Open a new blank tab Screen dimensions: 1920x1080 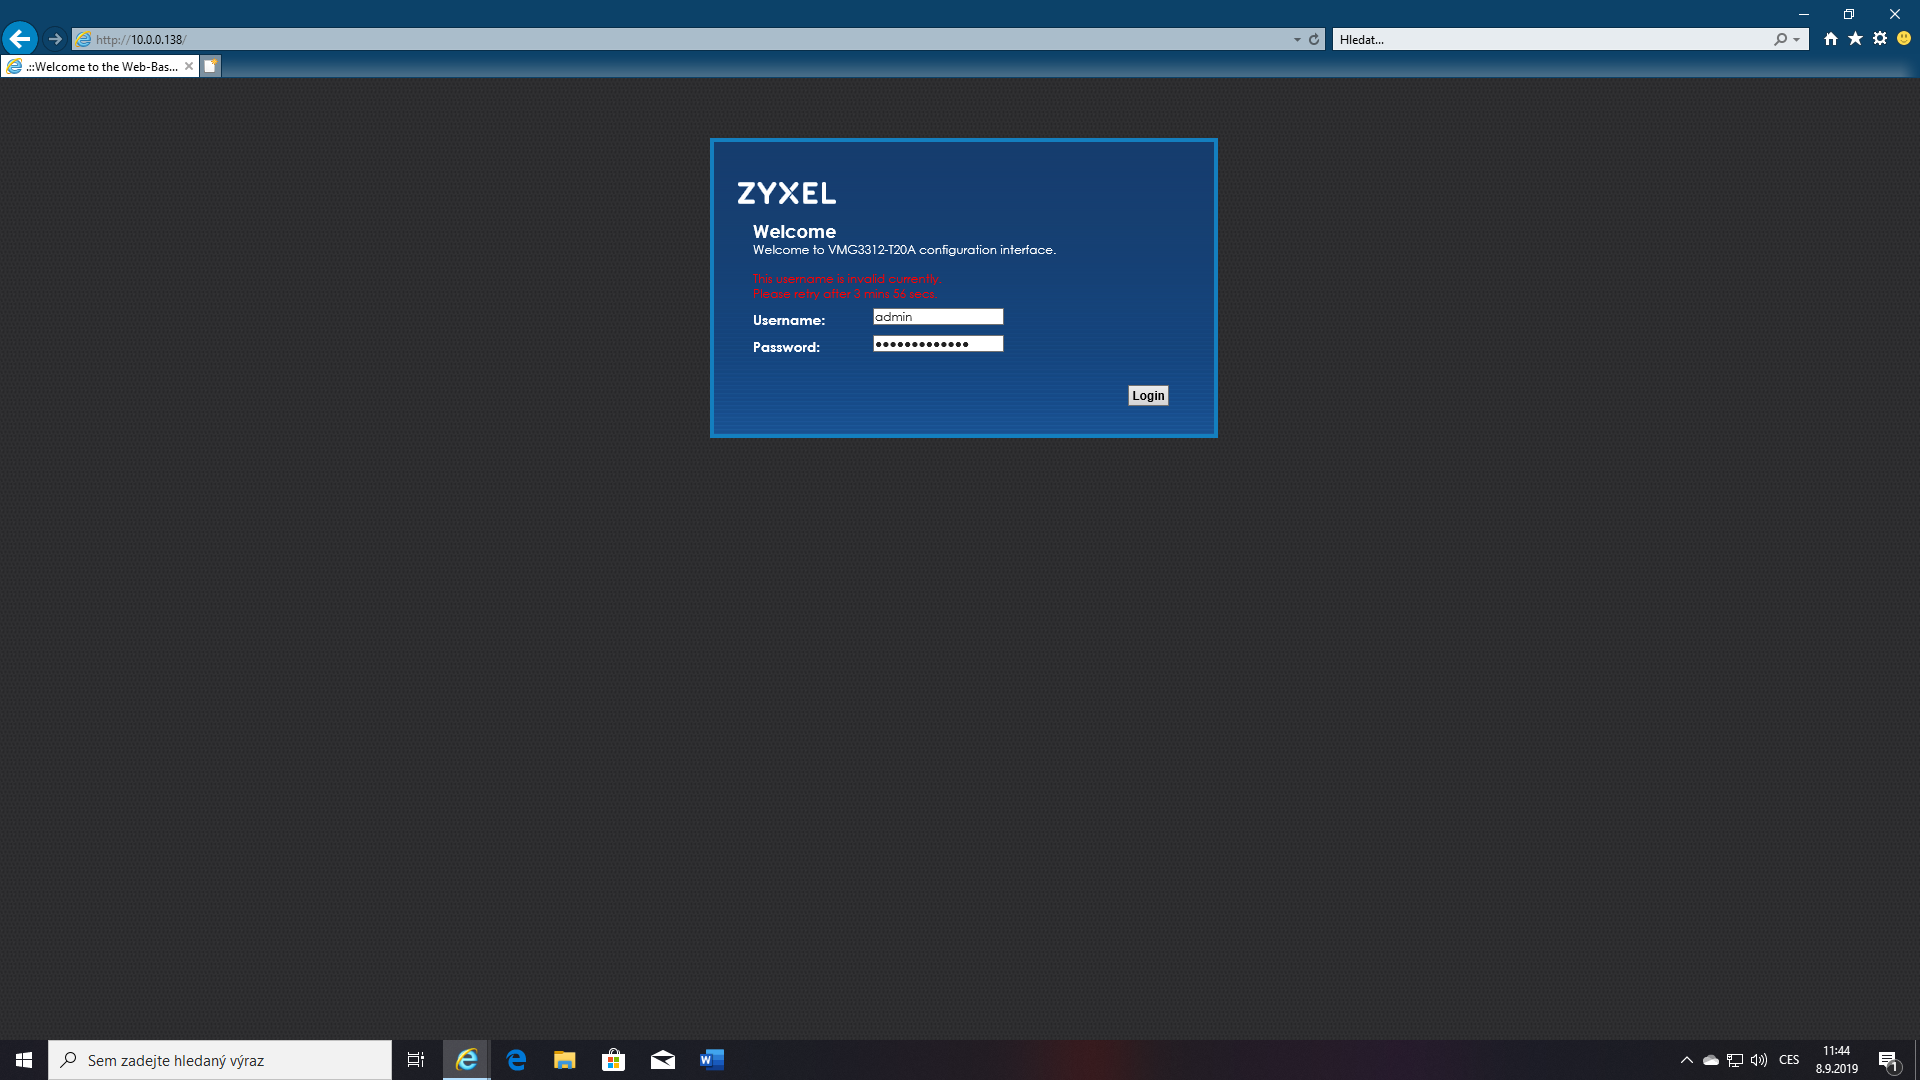(x=210, y=66)
